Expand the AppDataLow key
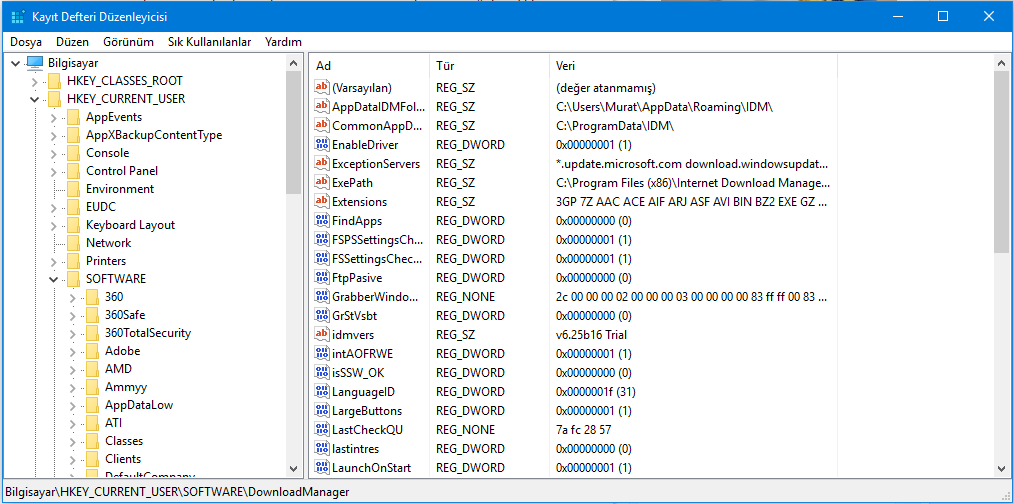The image size is (1014, 504). click(x=72, y=405)
